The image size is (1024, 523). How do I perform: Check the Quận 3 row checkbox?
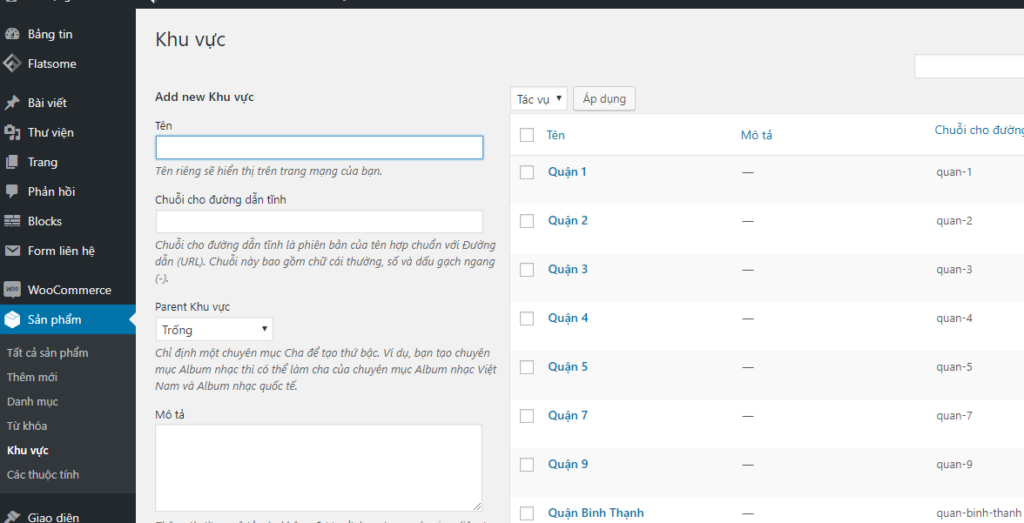[x=526, y=270]
